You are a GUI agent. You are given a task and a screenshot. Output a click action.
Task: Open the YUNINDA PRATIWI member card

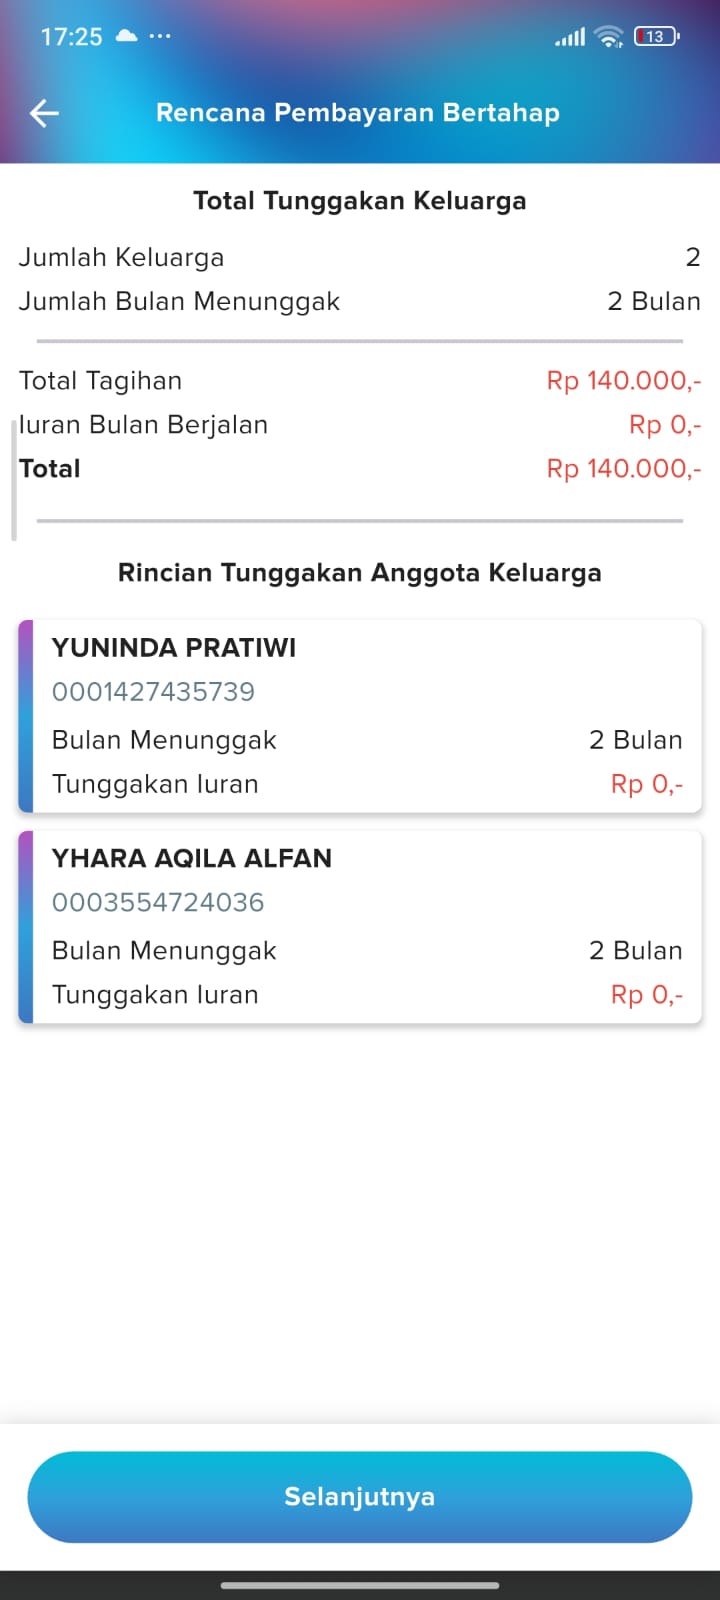(360, 715)
